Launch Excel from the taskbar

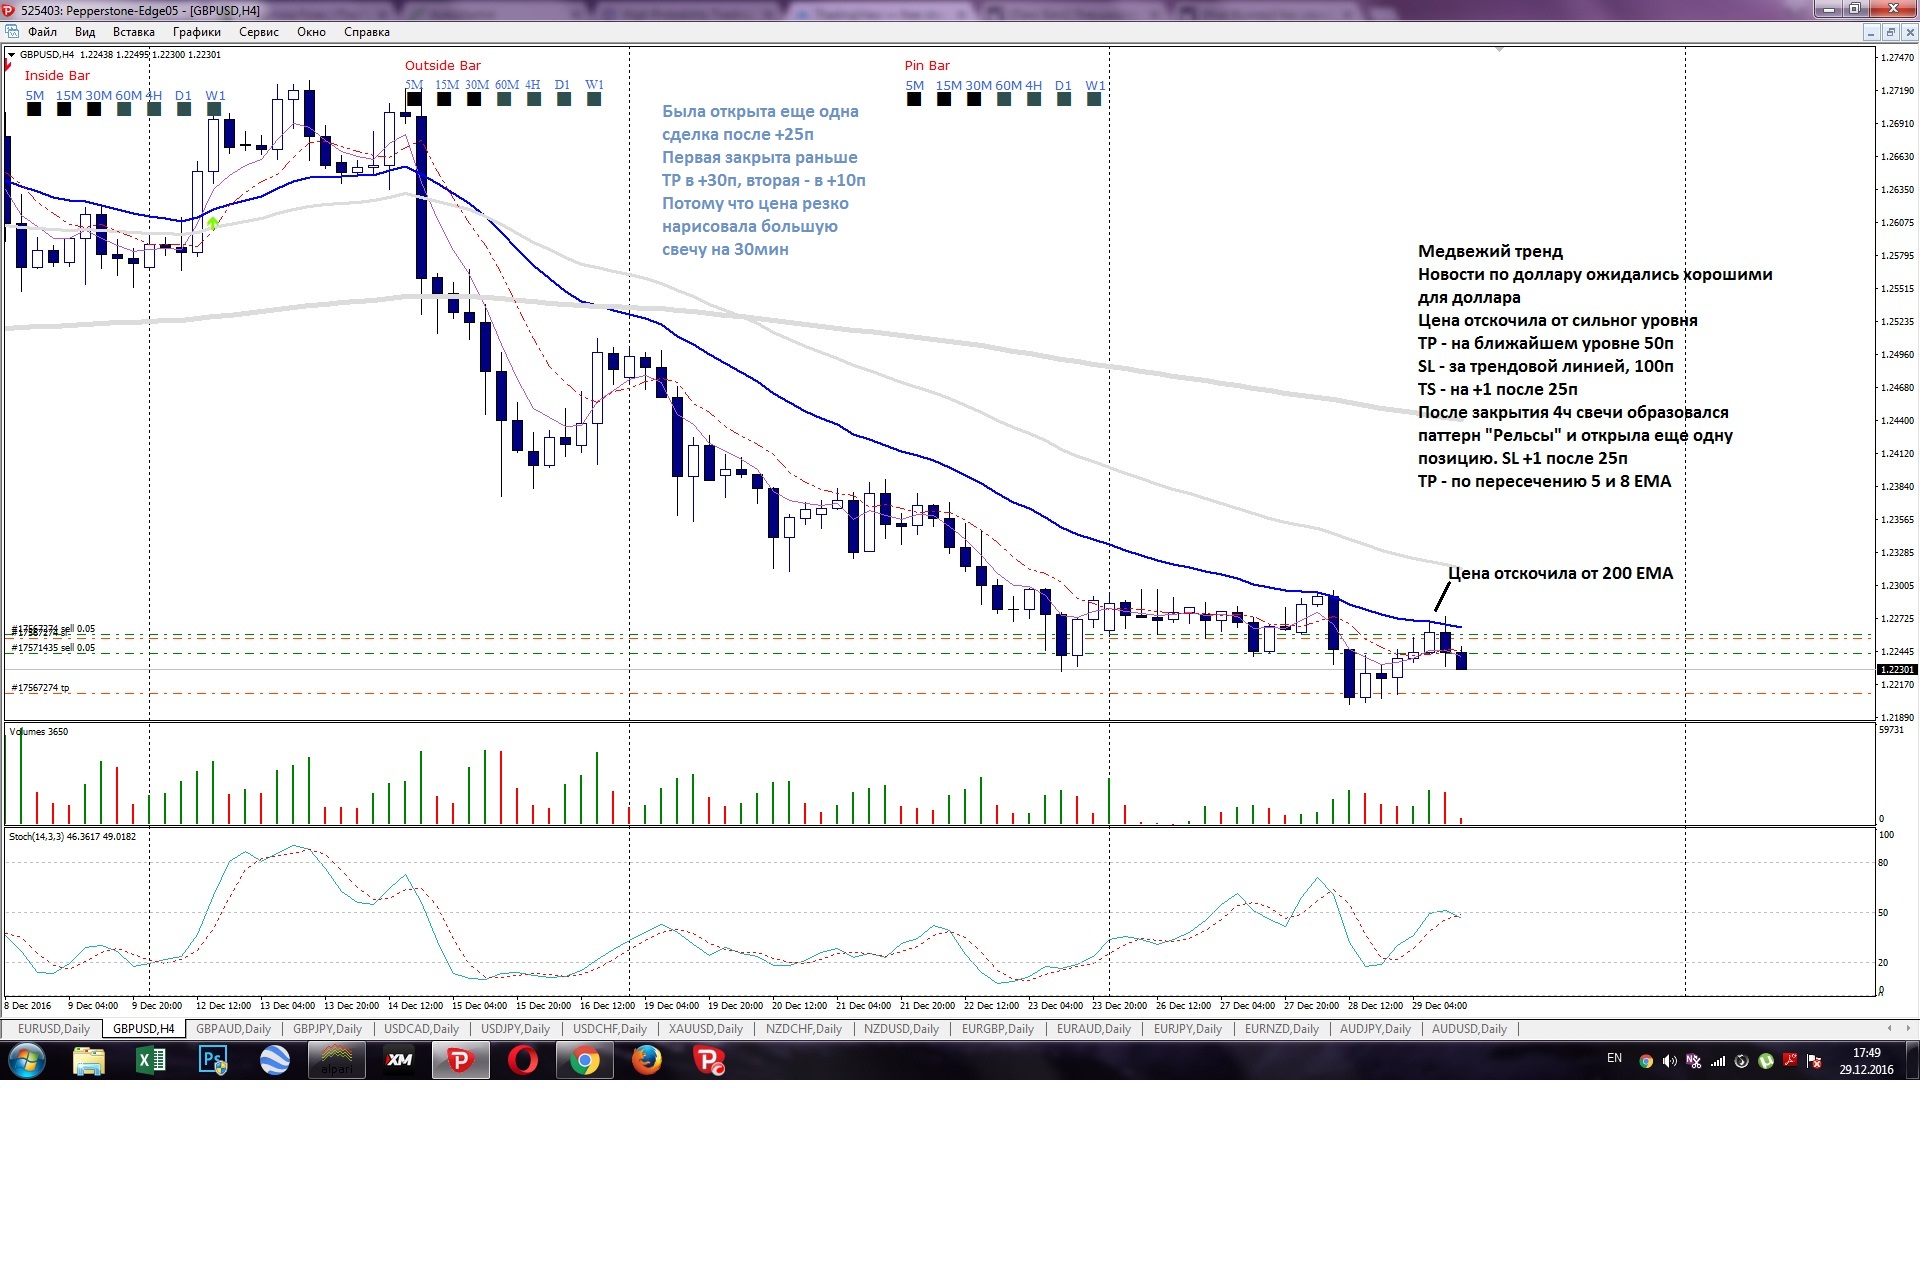pos(151,1060)
